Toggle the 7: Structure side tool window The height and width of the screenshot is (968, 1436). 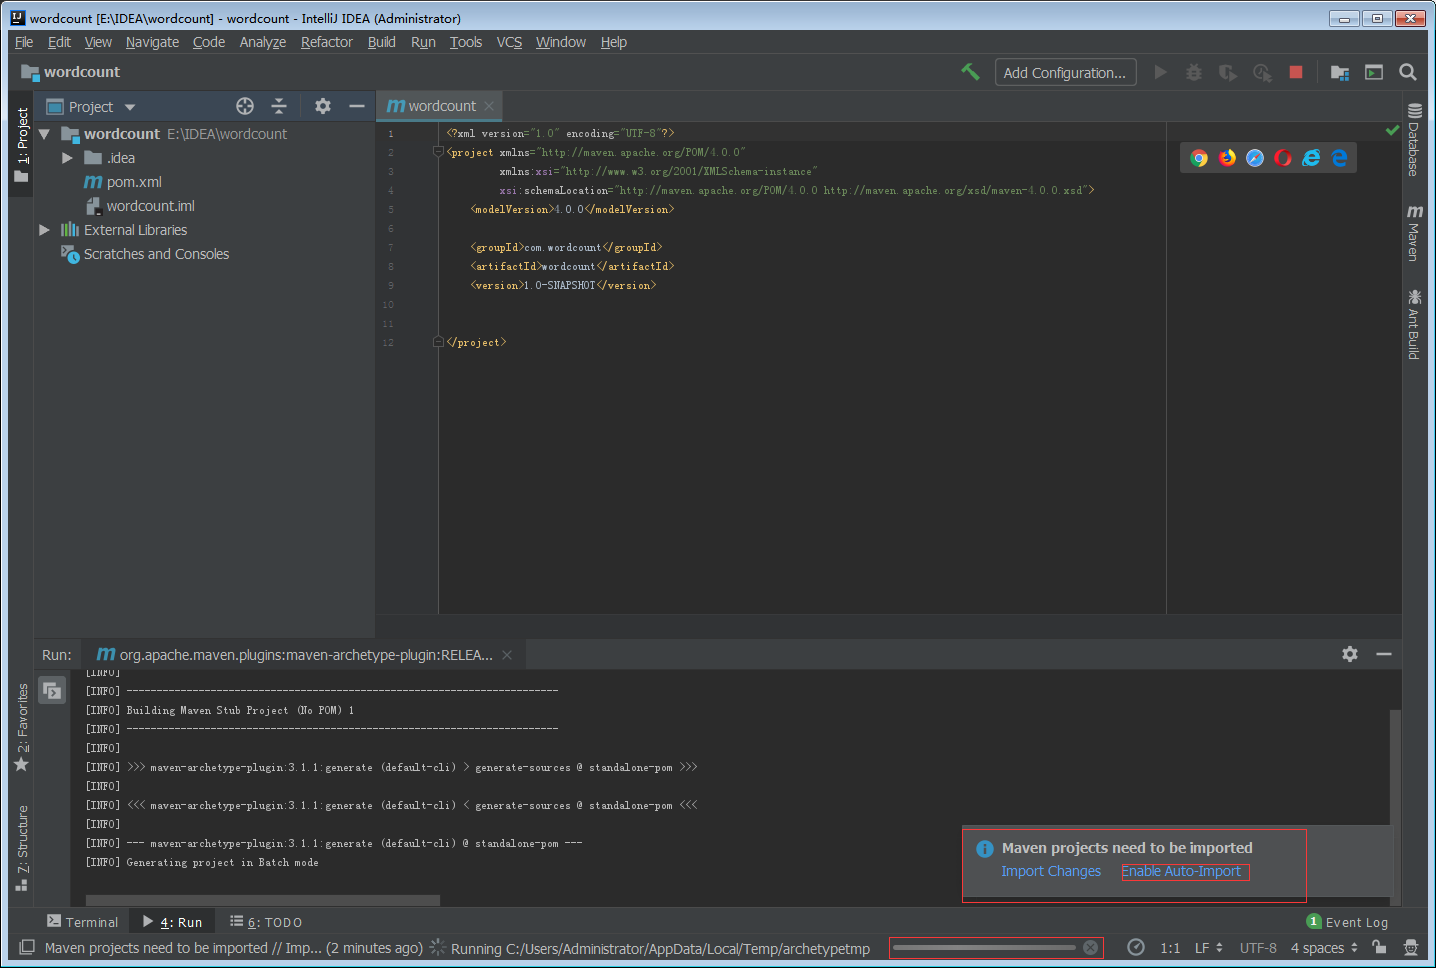[x=22, y=847]
